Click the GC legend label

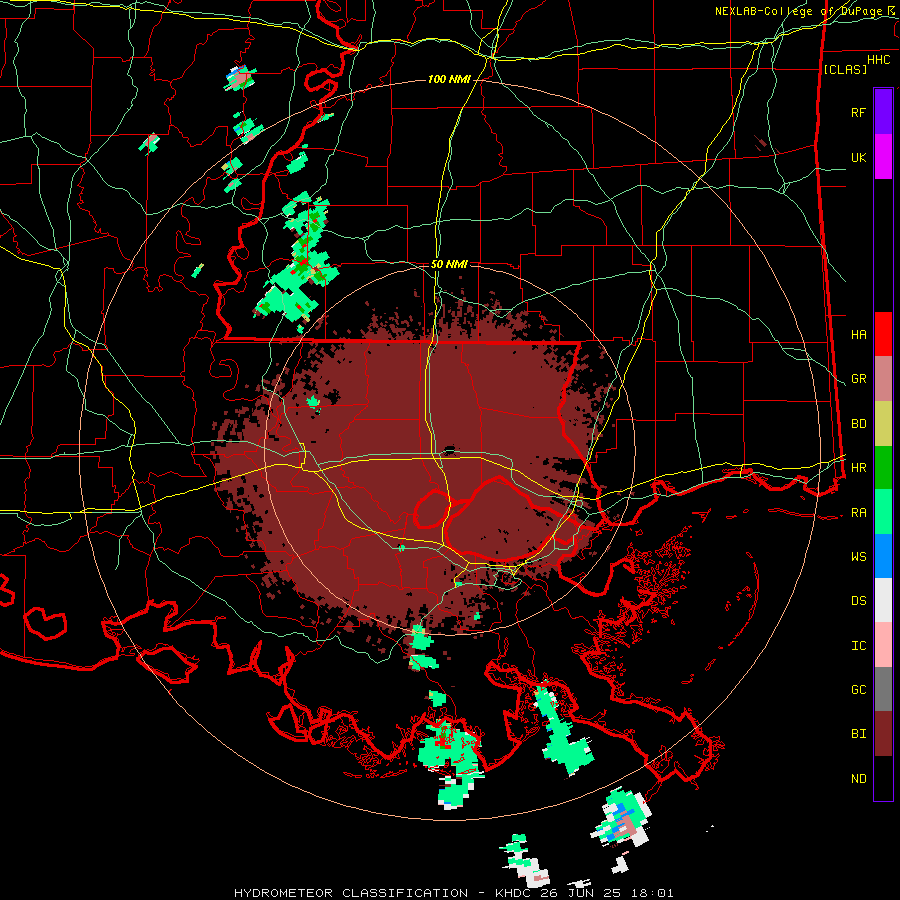(x=858, y=690)
